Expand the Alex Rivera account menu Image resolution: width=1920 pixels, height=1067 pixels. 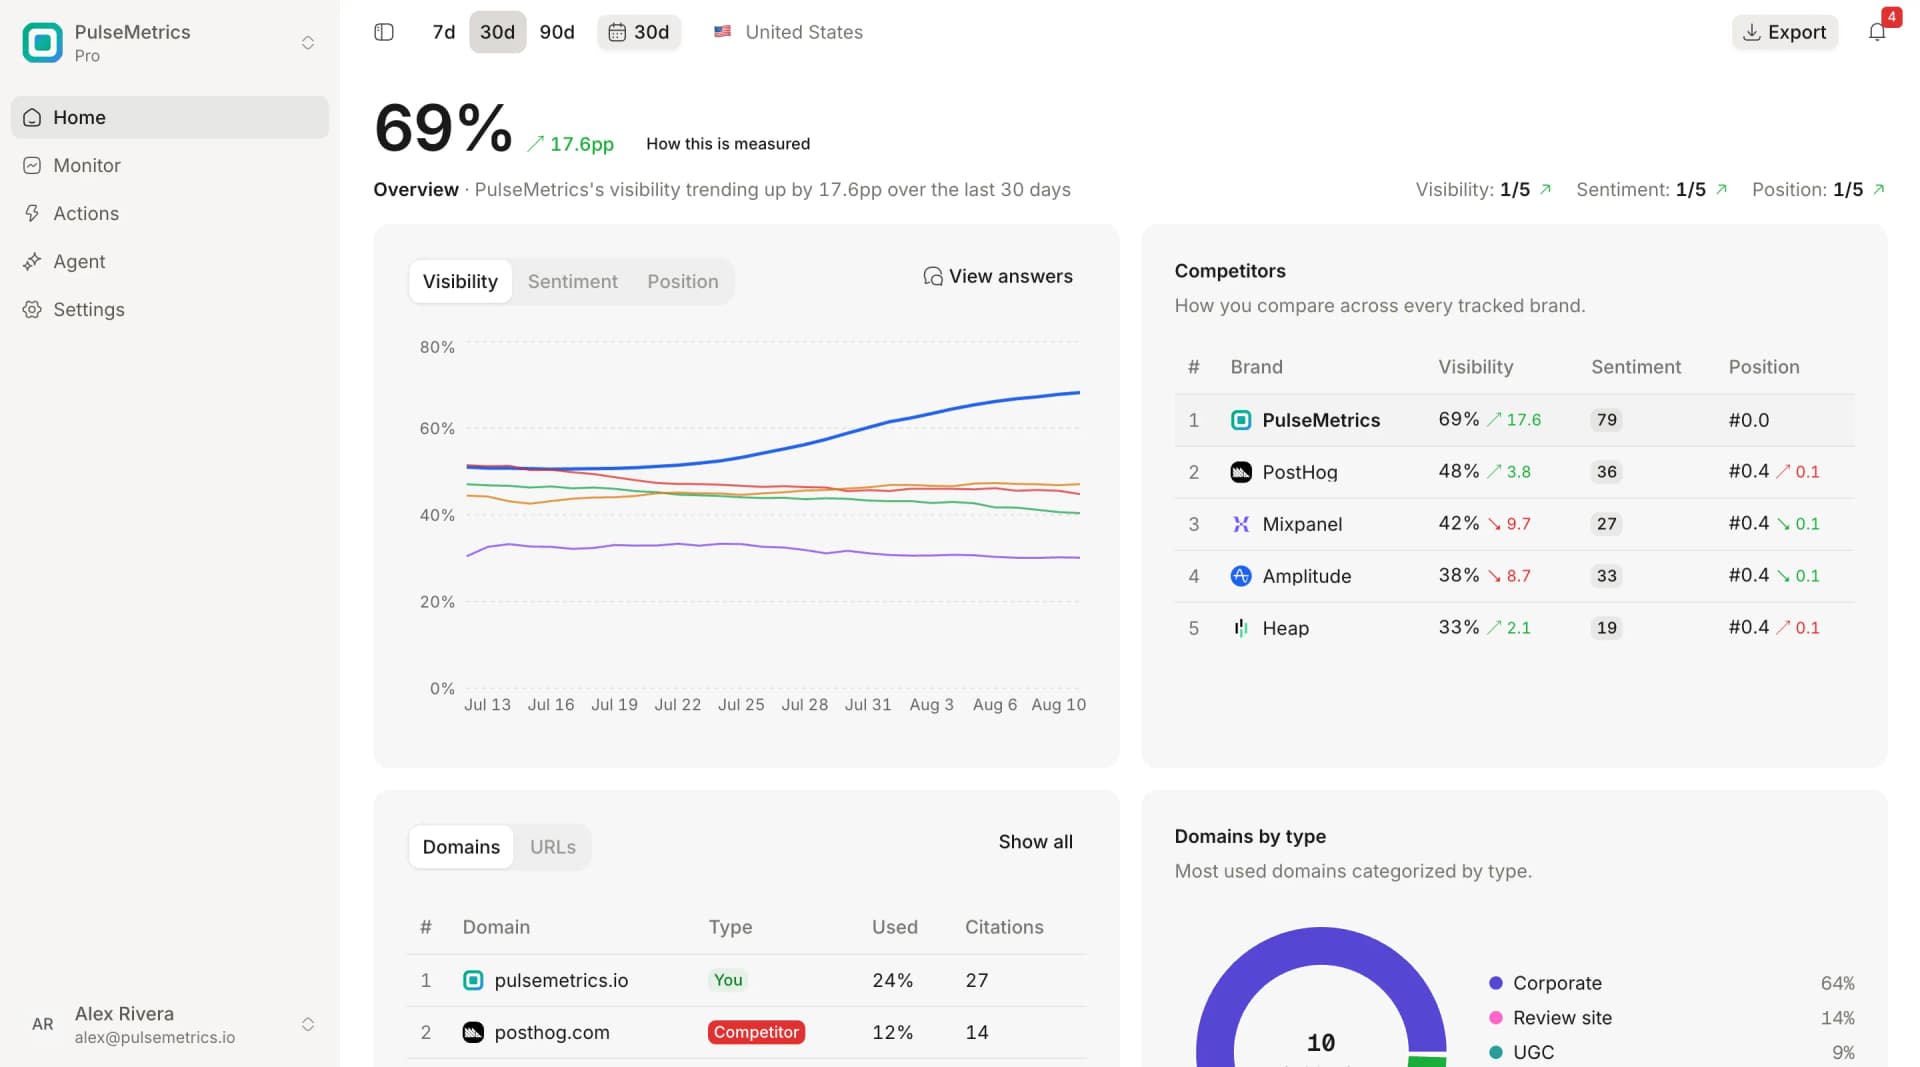click(x=308, y=1024)
